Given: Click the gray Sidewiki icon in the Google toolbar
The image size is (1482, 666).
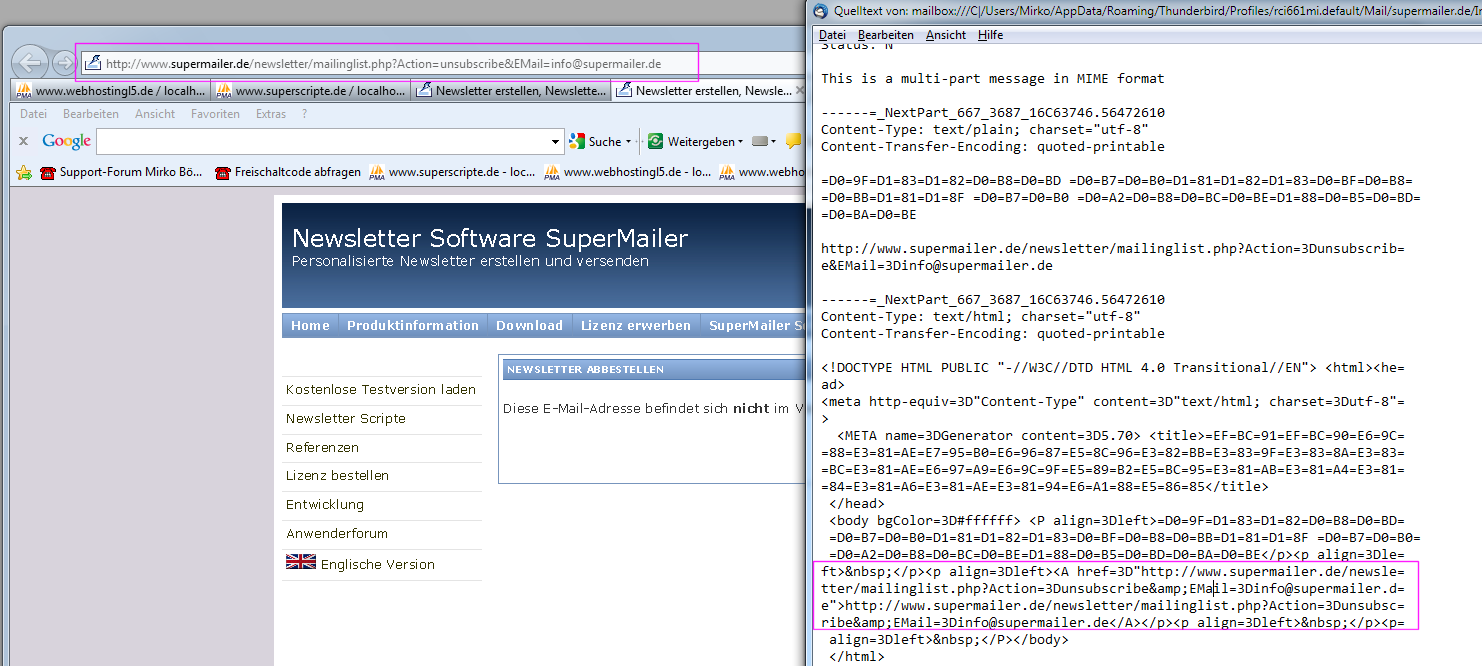Looking at the screenshot, I should (x=759, y=141).
